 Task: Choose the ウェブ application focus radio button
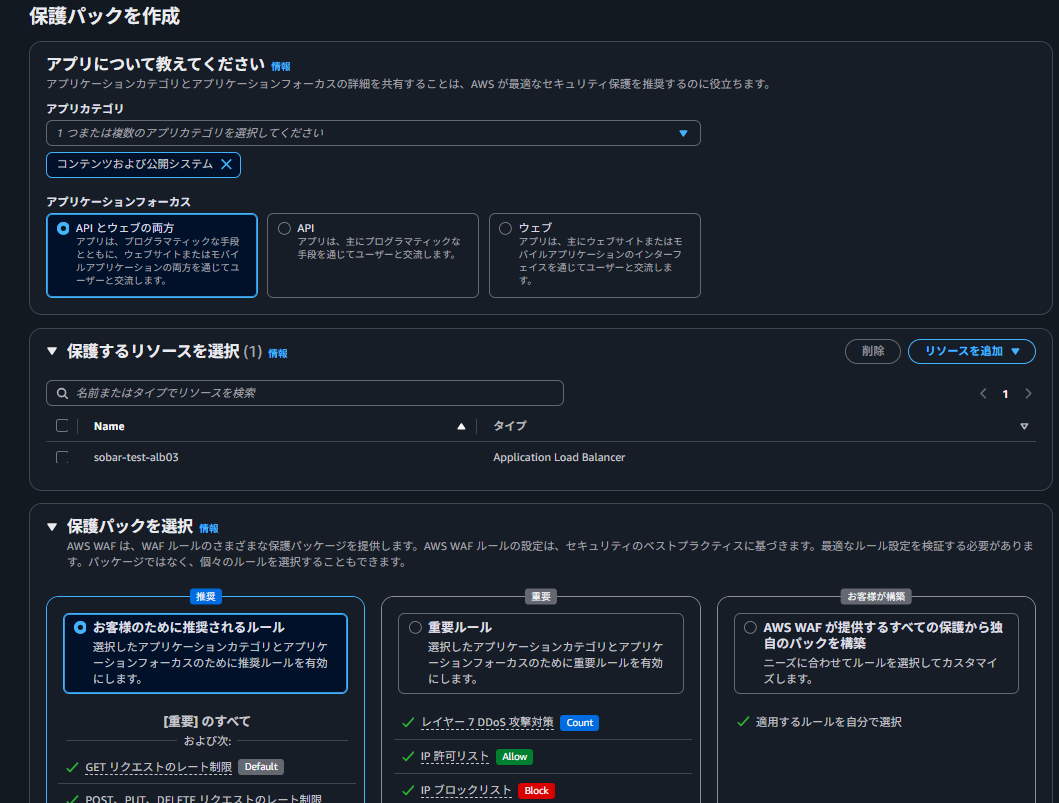coord(506,228)
